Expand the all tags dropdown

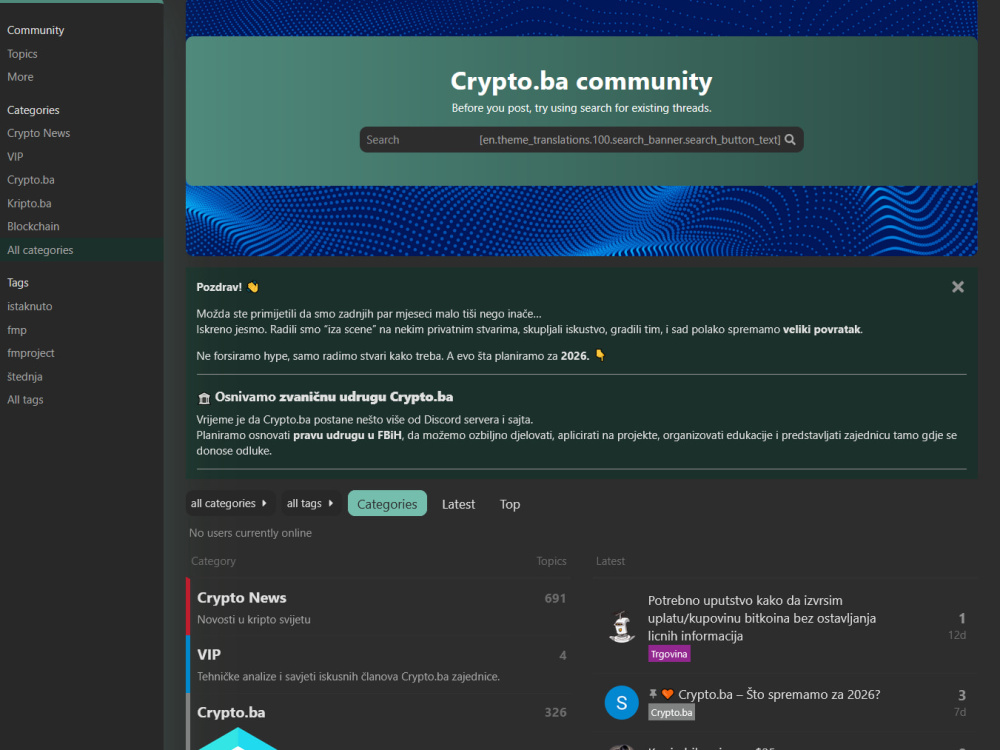[x=311, y=503]
